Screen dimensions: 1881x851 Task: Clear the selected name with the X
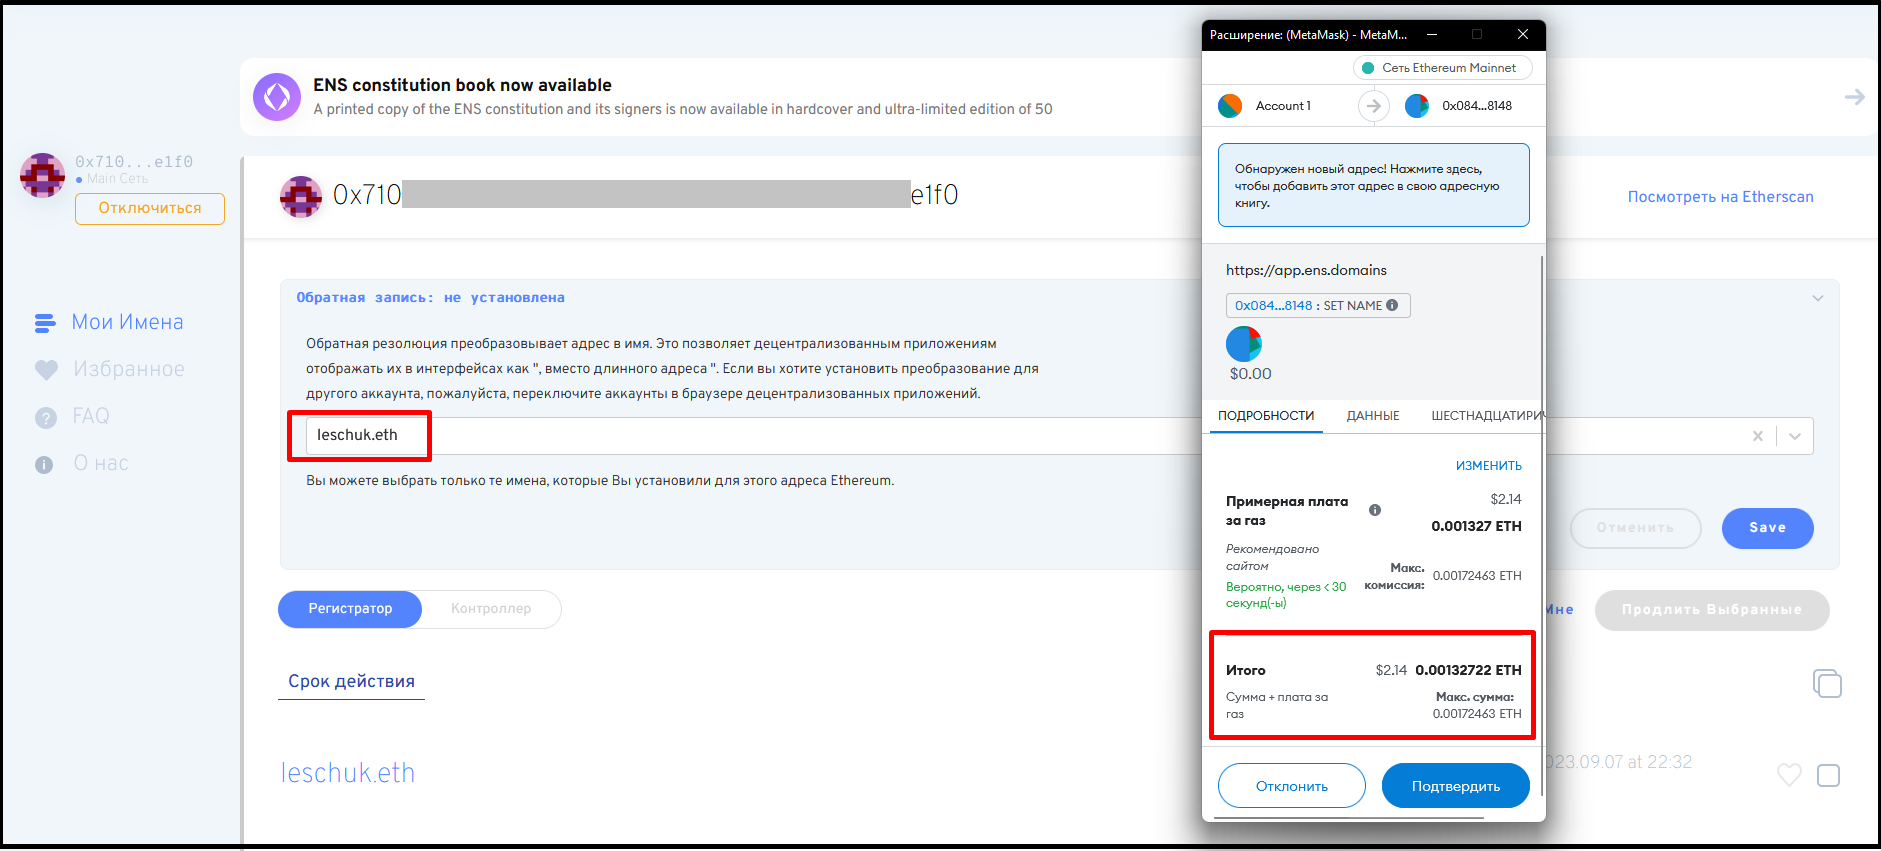point(1758,436)
